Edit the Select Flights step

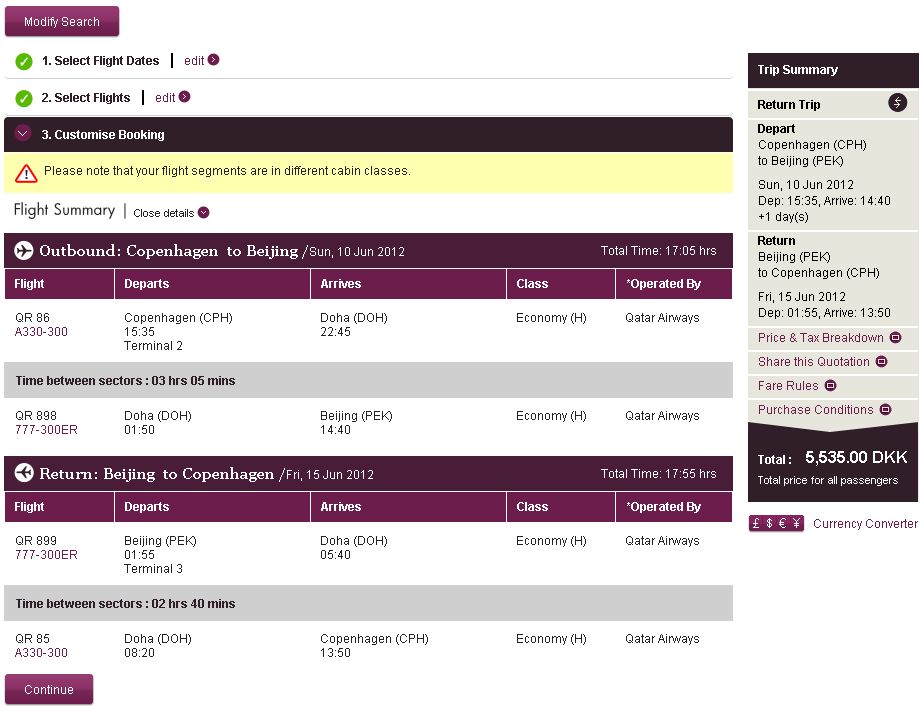172,98
